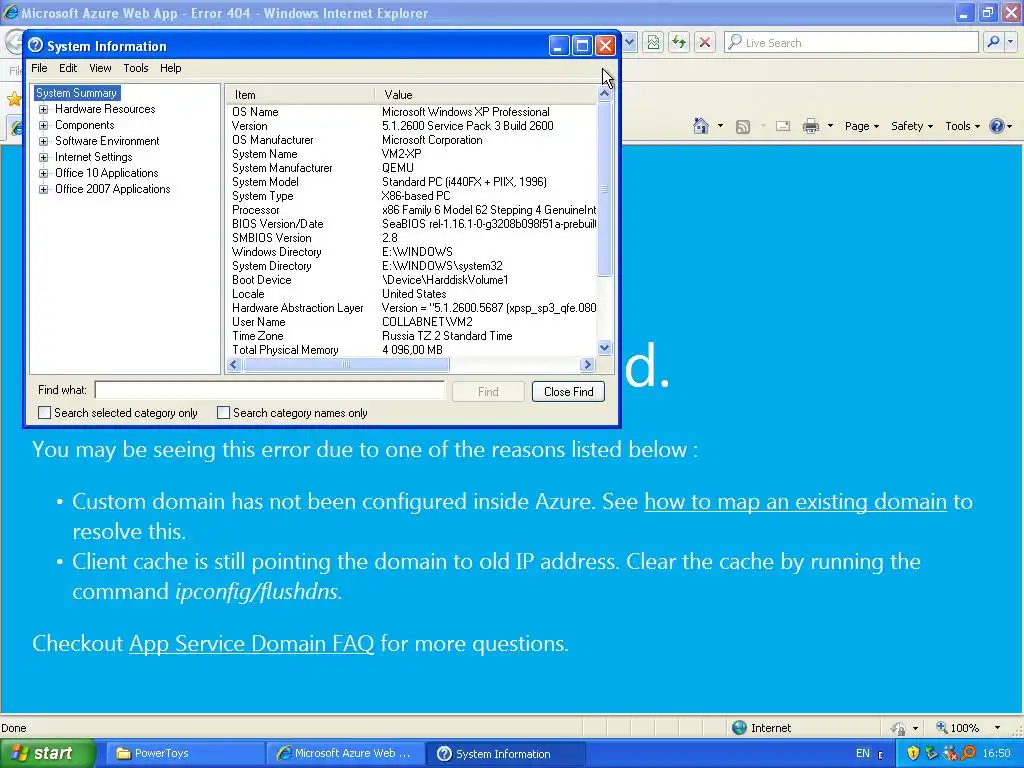Image resolution: width=1024 pixels, height=768 pixels.
Task: Open the Print dropdown arrow in the IE command bar
Action: tap(830, 126)
